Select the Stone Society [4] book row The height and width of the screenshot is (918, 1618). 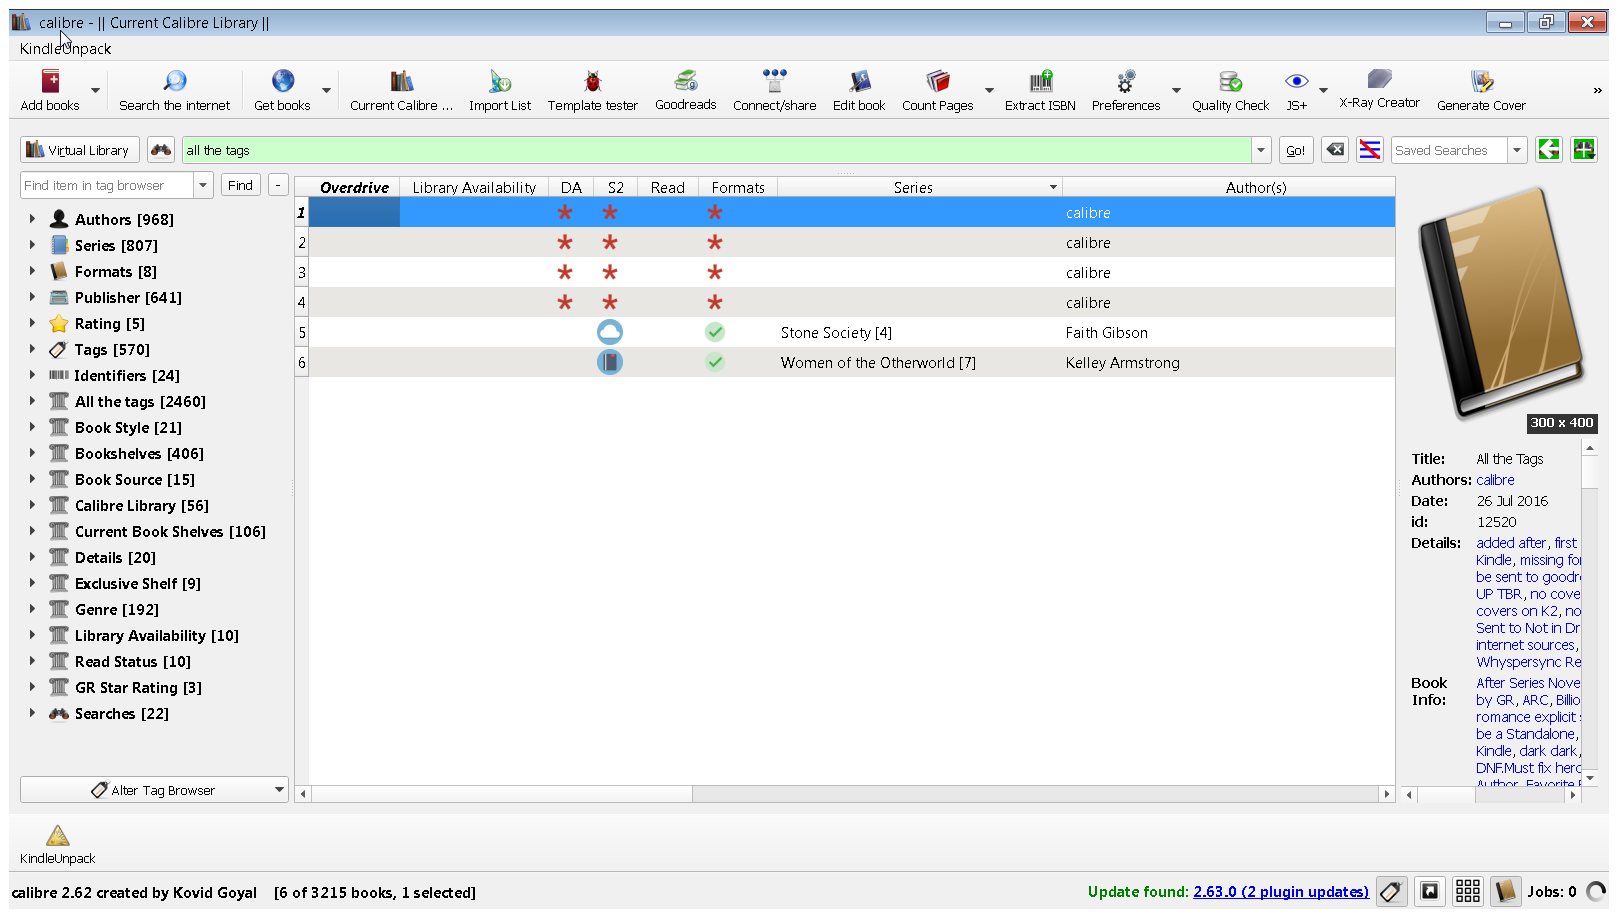[851, 332]
